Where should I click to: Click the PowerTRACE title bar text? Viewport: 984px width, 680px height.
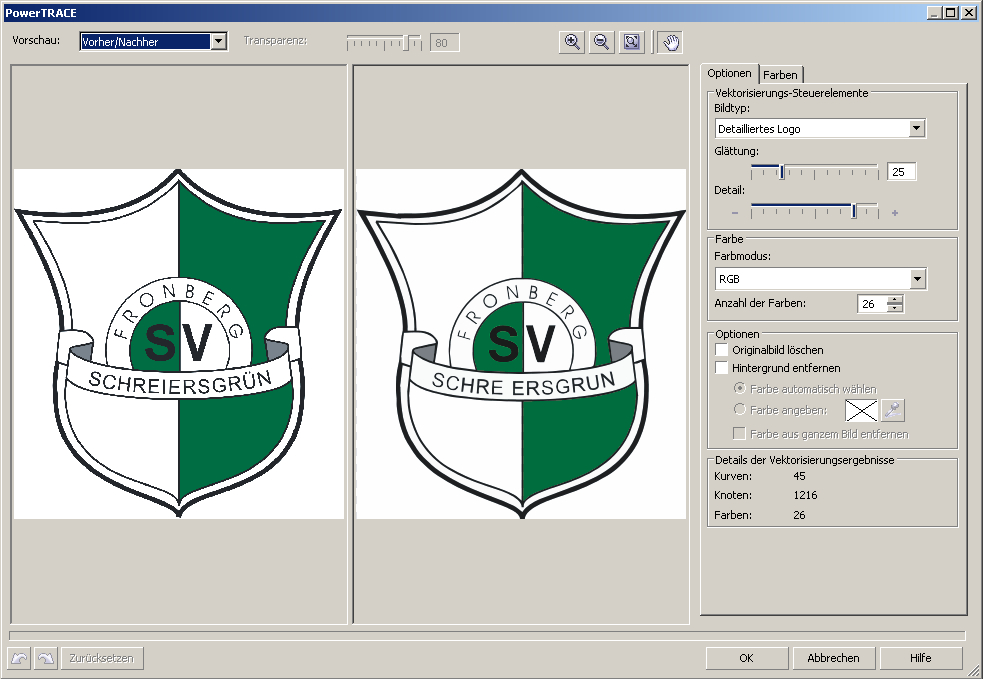pyautogui.click(x=41, y=13)
